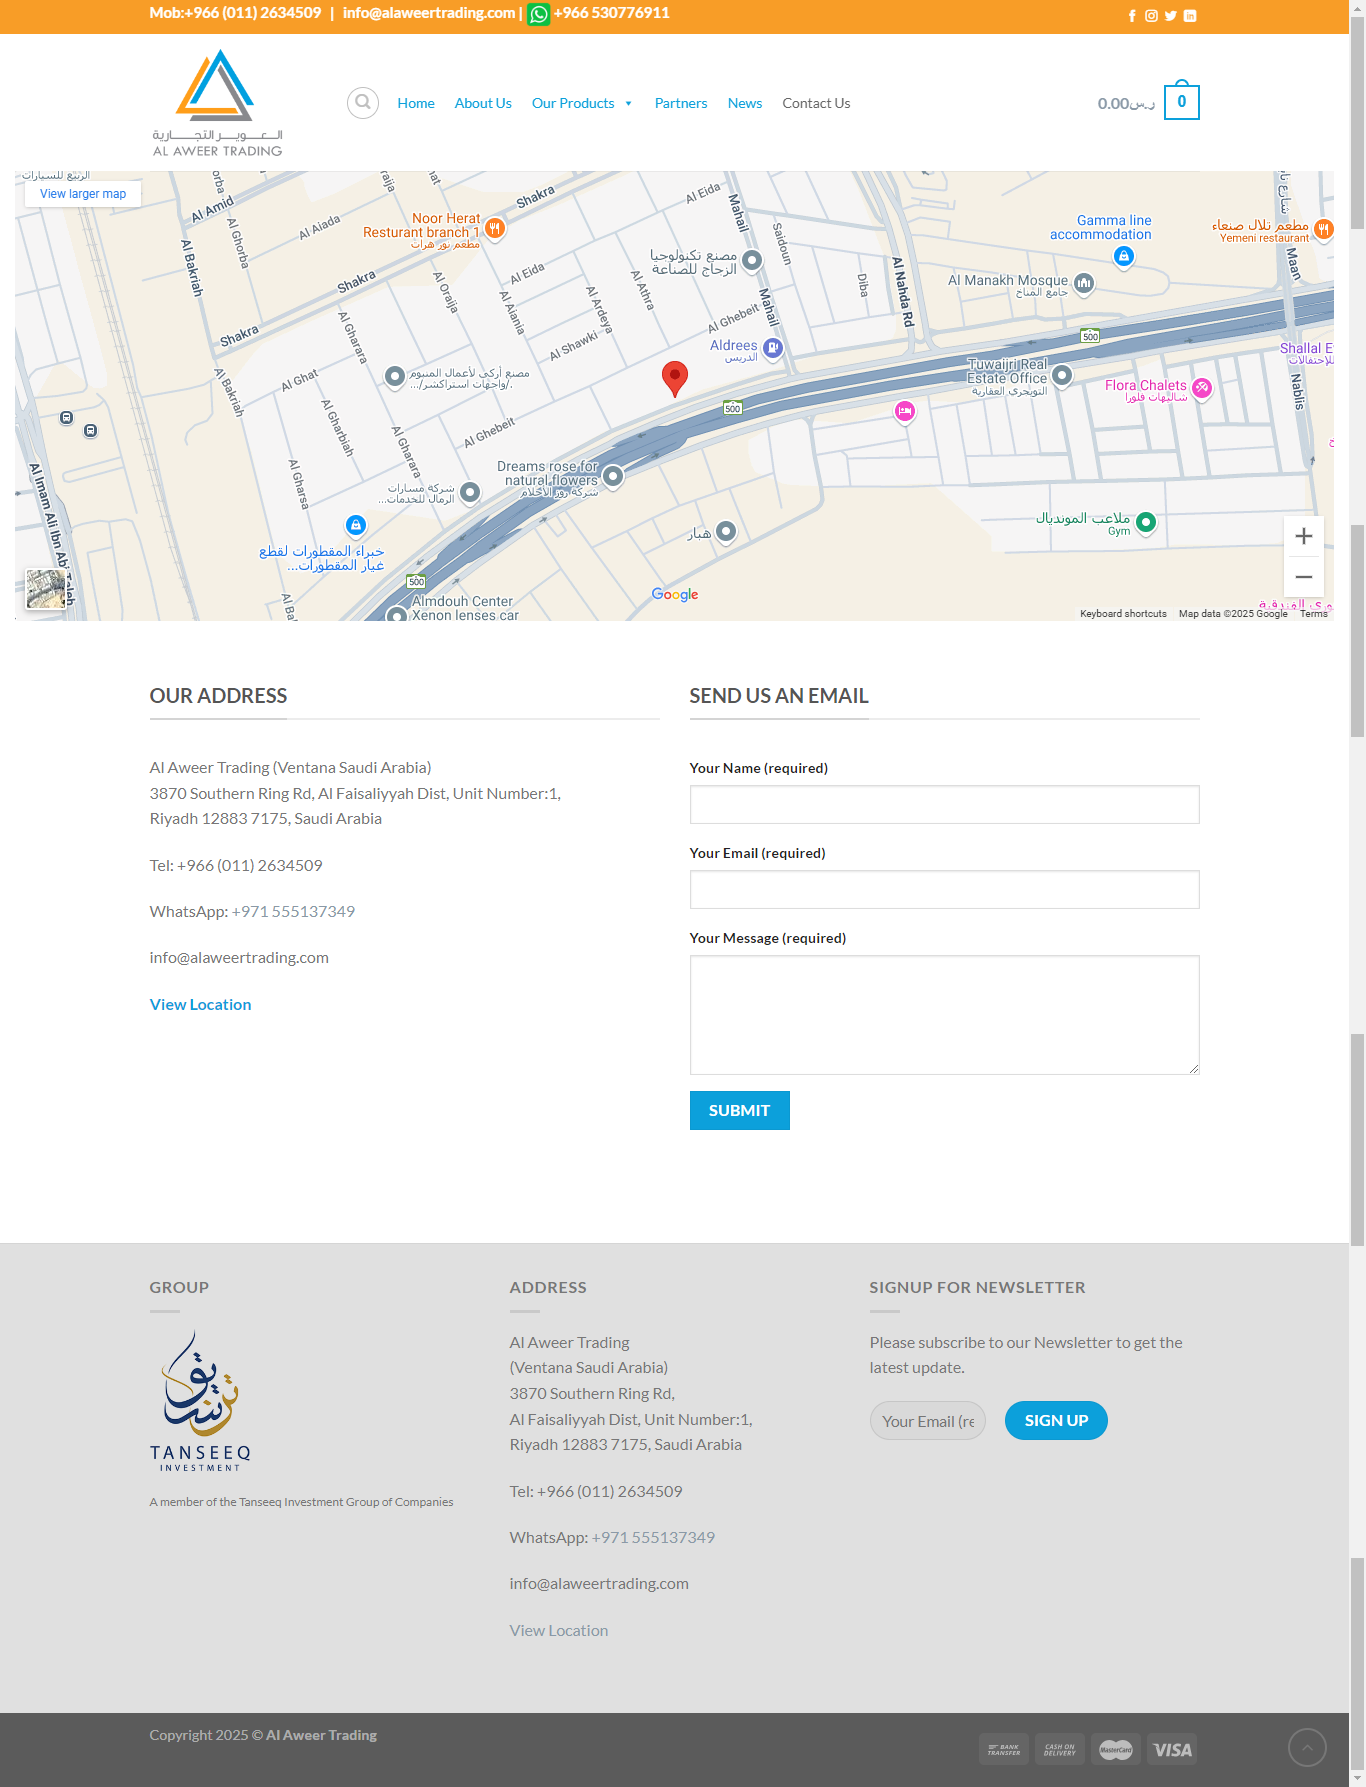Click the red map location pin

[x=675, y=377]
